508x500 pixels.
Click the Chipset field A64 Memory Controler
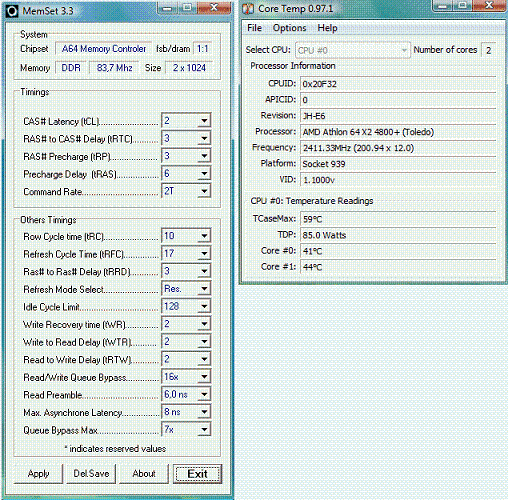pos(104,49)
